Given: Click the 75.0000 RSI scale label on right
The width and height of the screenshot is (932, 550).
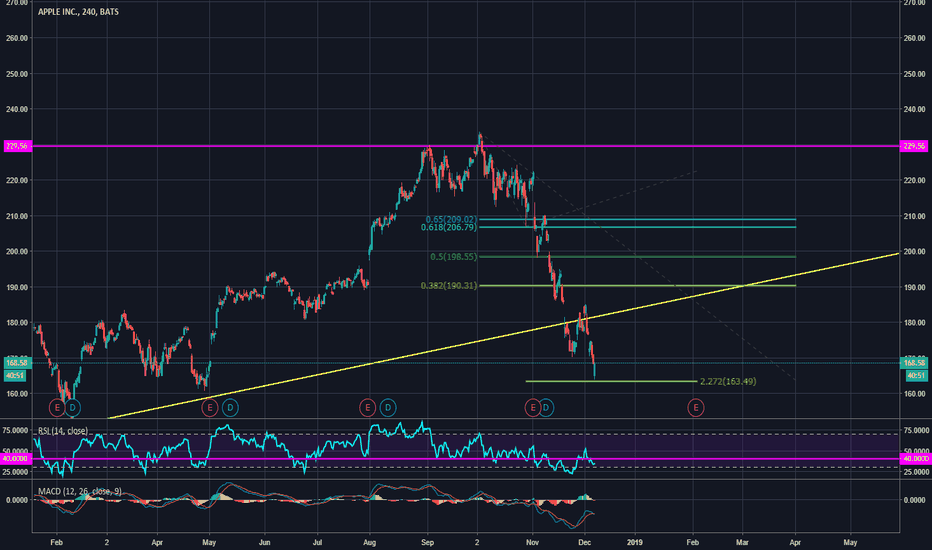Looking at the screenshot, I should tap(915, 430).
